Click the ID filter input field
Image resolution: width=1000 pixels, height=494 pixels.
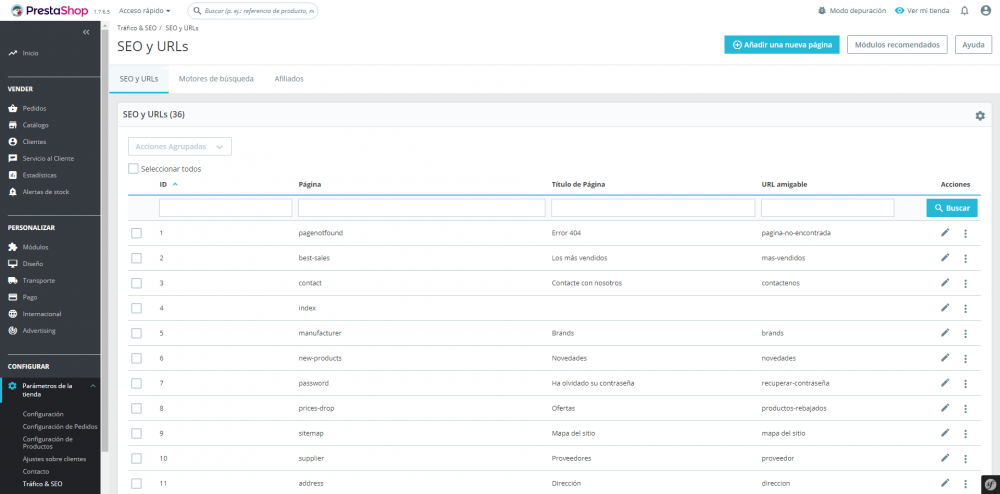click(225, 208)
